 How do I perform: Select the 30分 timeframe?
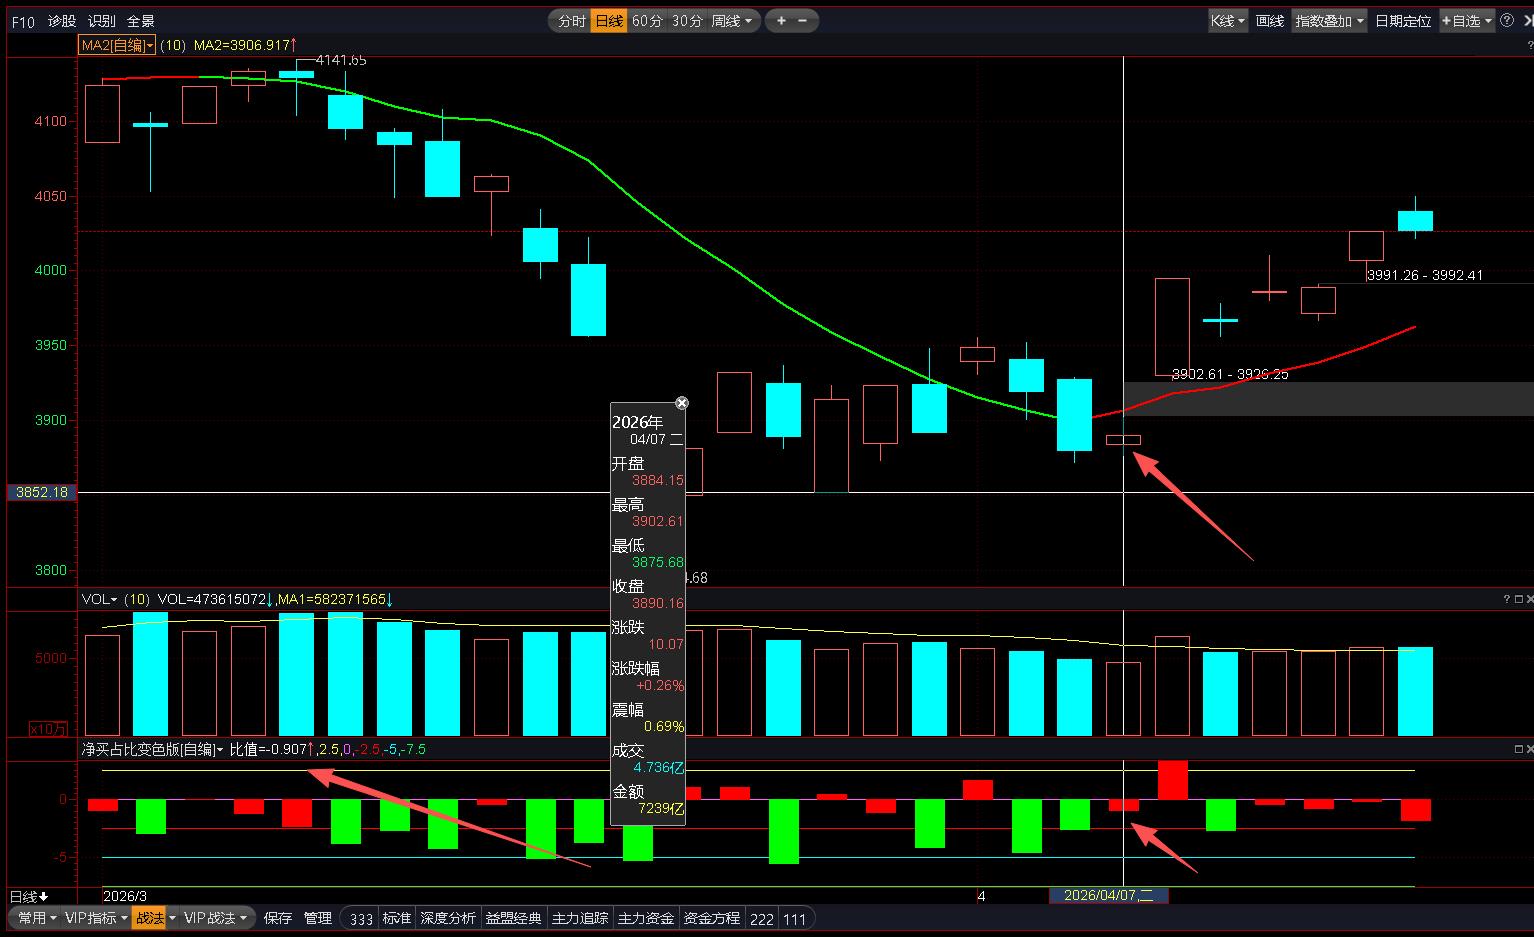tap(687, 20)
